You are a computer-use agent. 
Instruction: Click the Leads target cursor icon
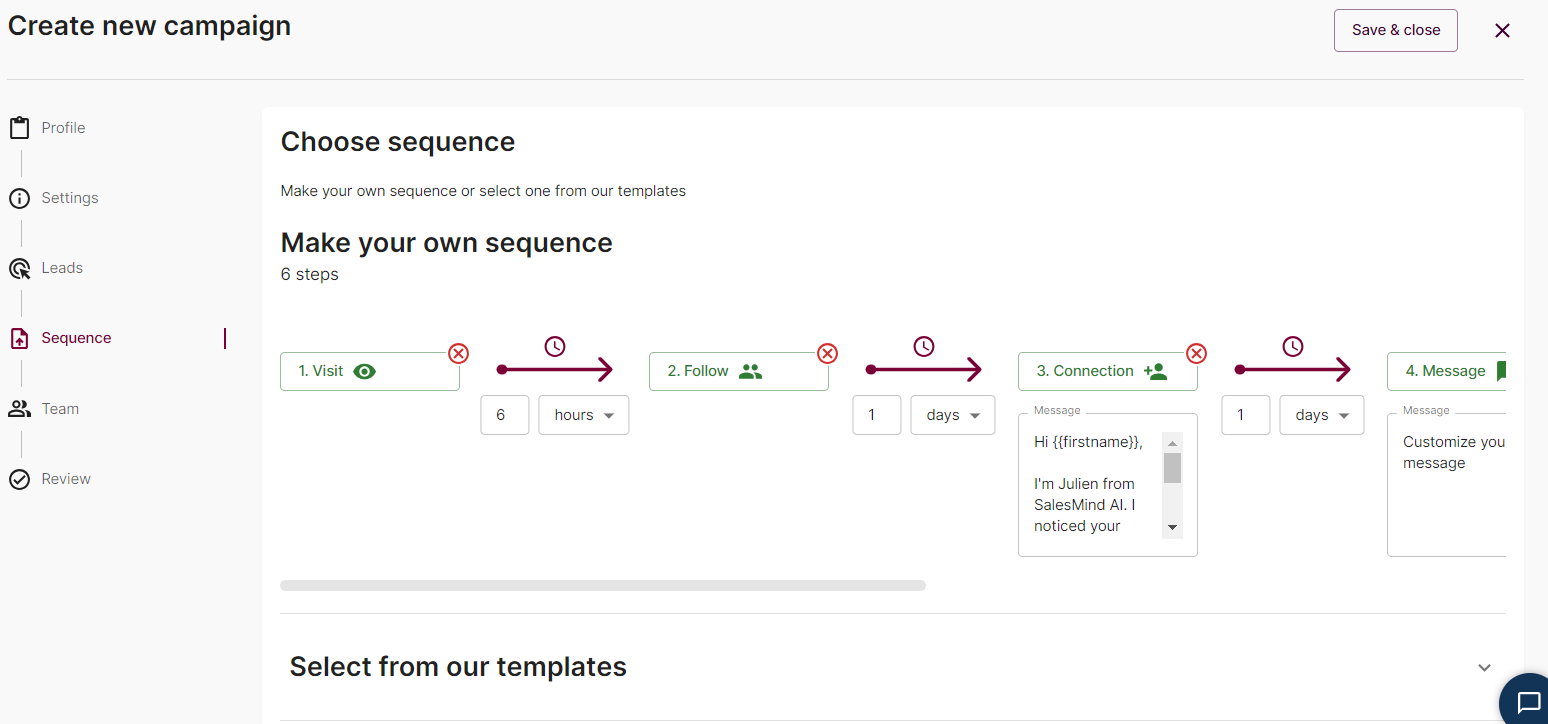tap(19, 268)
